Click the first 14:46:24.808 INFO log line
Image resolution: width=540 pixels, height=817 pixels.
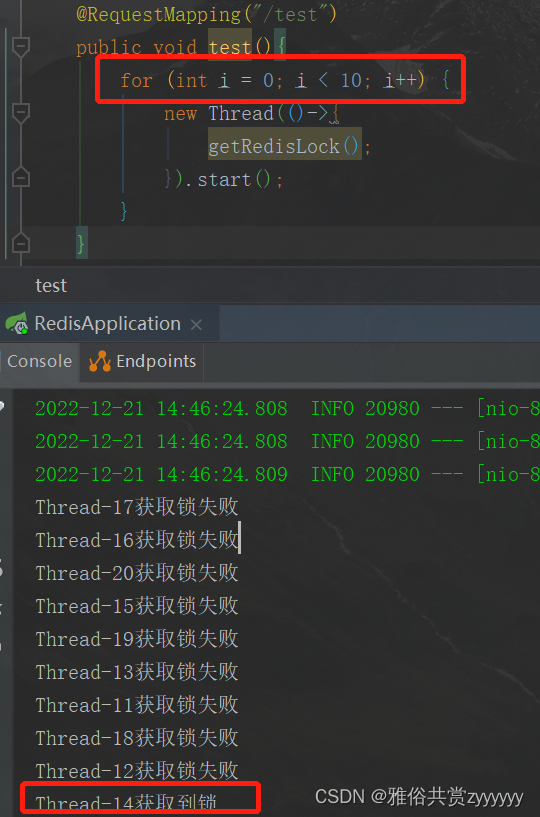tap(287, 408)
